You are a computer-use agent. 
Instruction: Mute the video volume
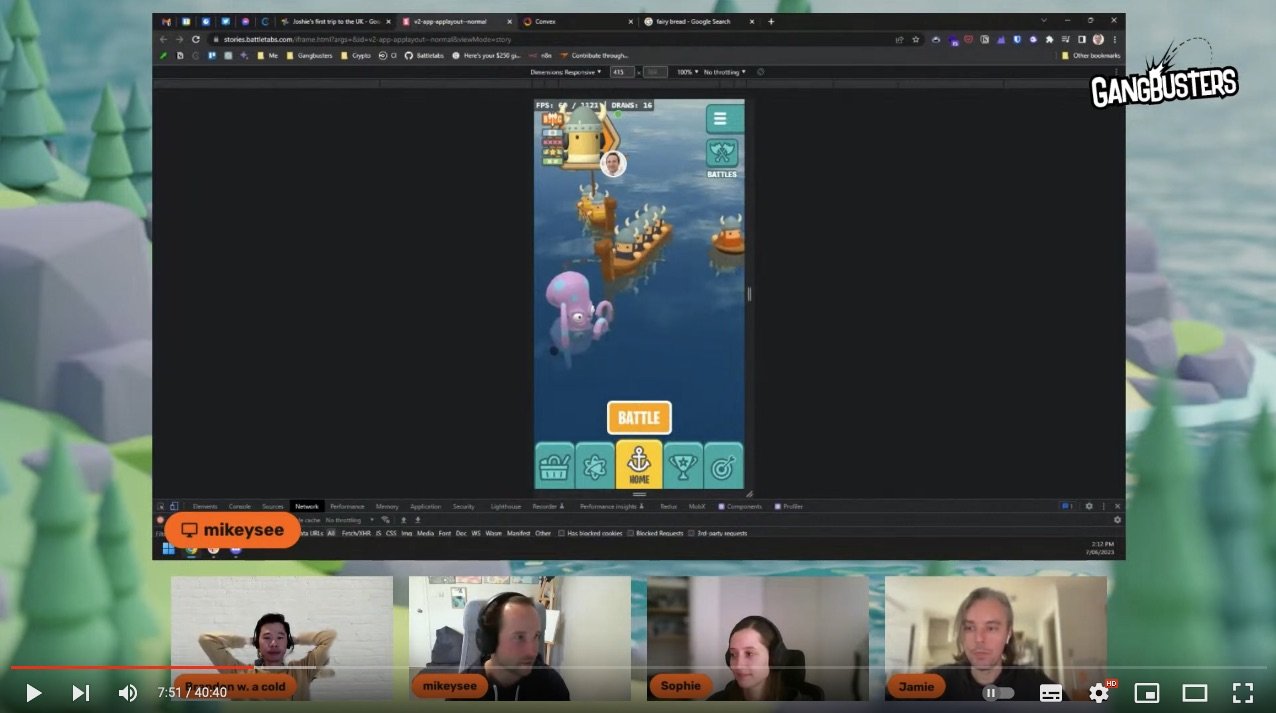[128, 692]
